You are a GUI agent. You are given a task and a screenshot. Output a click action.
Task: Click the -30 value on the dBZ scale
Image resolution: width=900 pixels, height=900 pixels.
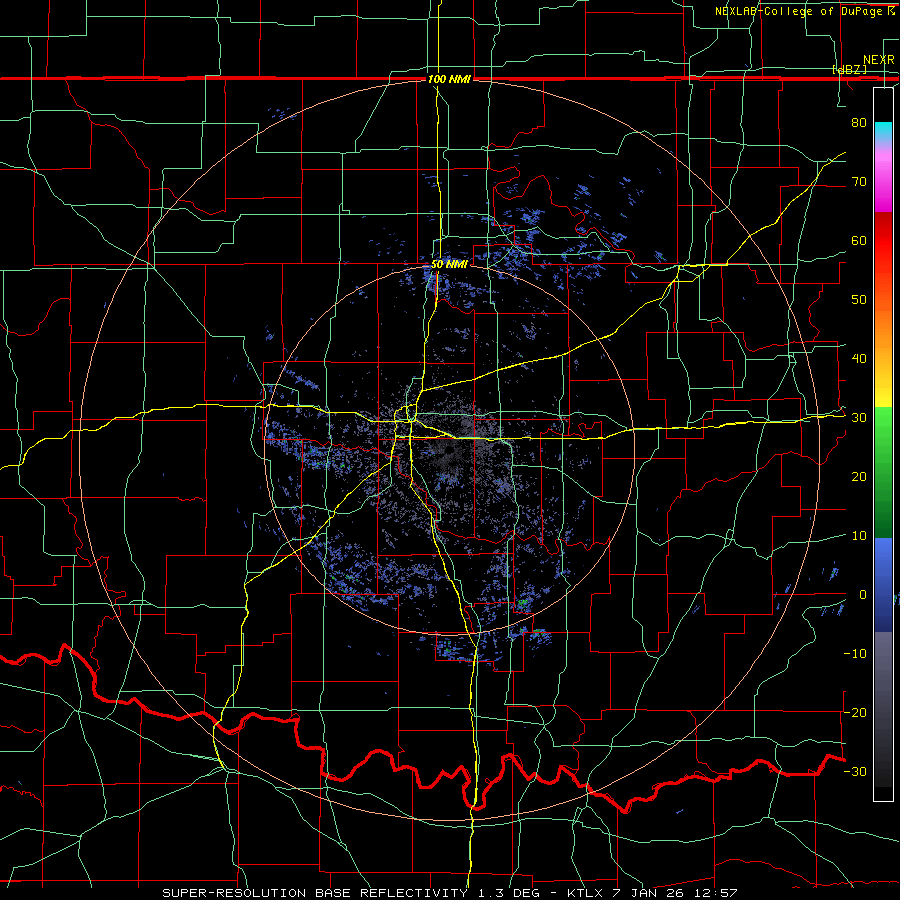(855, 771)
